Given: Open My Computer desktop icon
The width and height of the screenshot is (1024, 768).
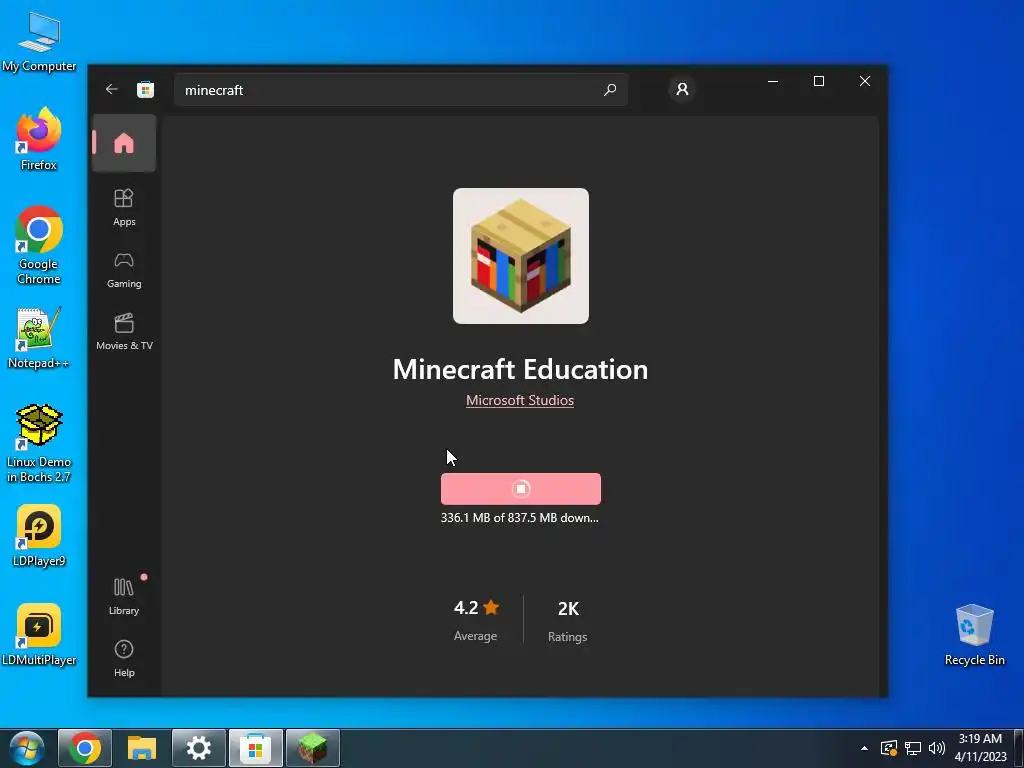Looking at the screenshot, I should [x=39, y=42].
